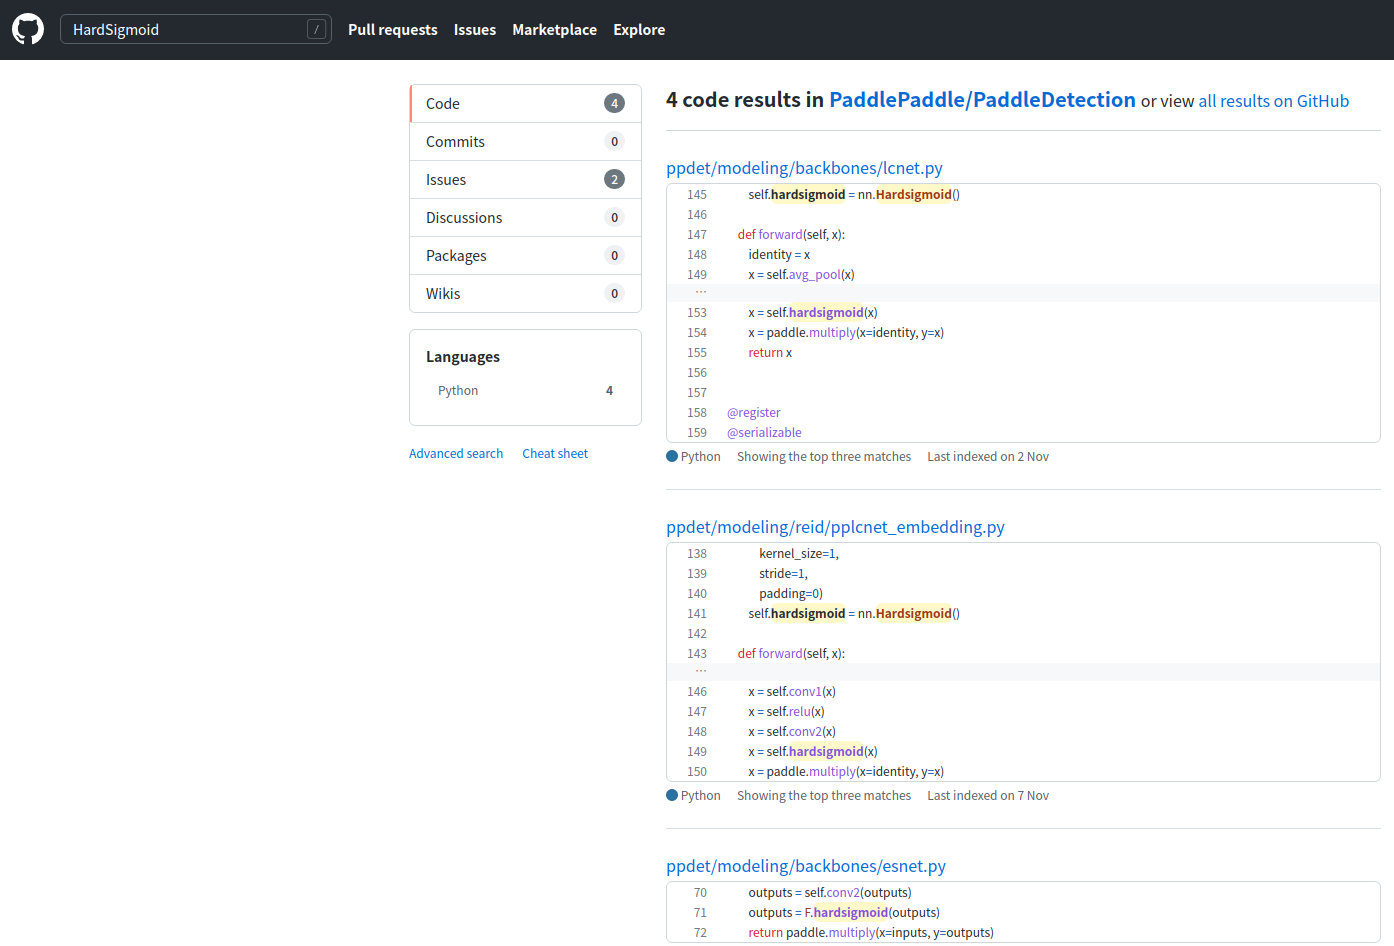Click the blue Python dot under pplcnet_embedding.py
Viewport: 1394px width, 946px height.
click(672, 795)
